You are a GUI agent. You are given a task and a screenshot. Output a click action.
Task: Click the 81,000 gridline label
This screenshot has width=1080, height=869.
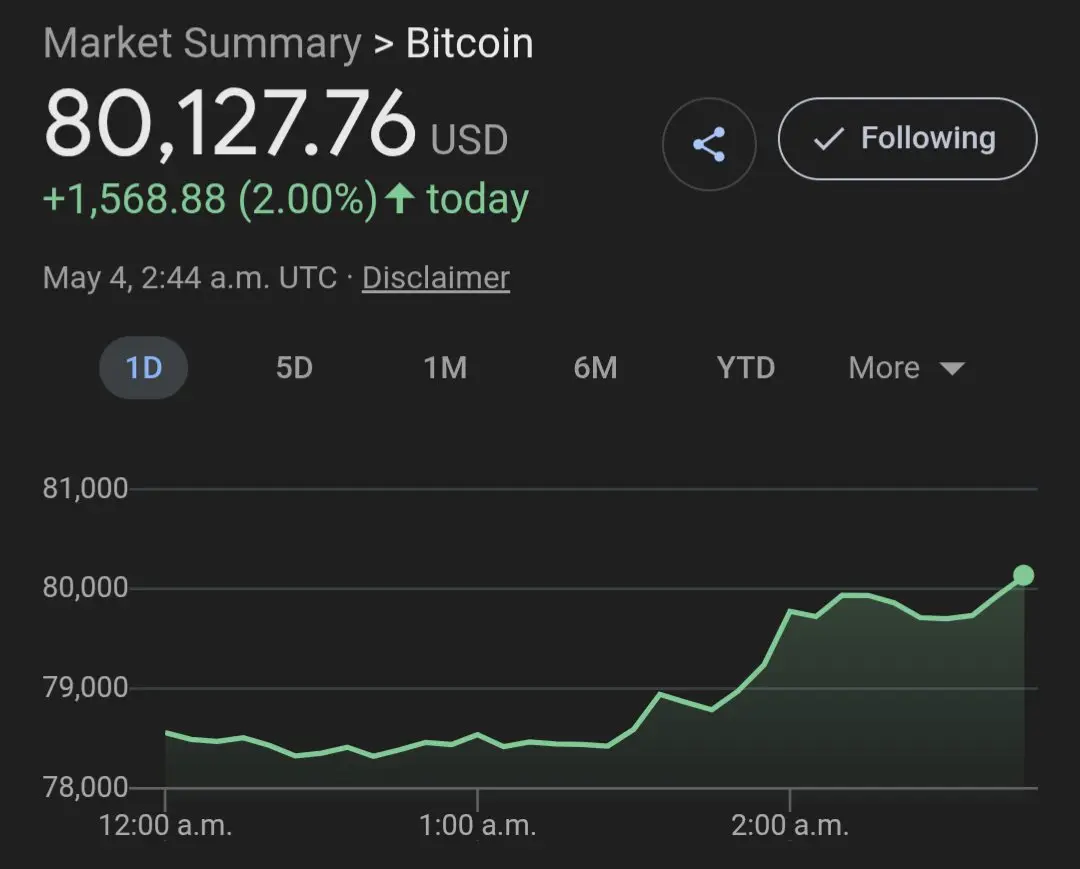click(x=85, y=488)
